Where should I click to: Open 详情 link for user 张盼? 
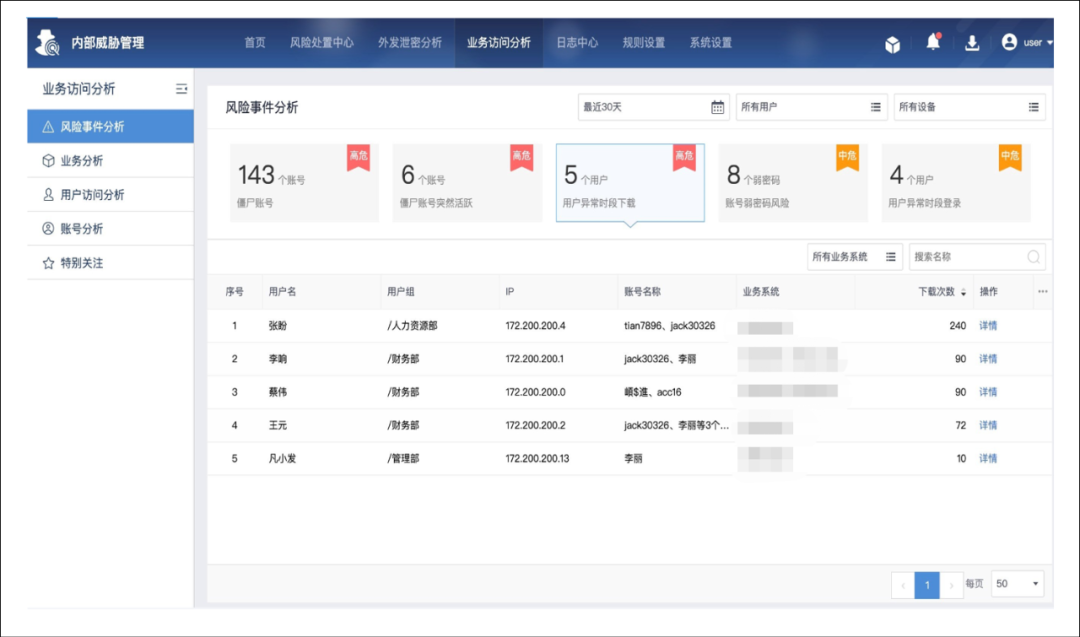[x=987, y=326]
